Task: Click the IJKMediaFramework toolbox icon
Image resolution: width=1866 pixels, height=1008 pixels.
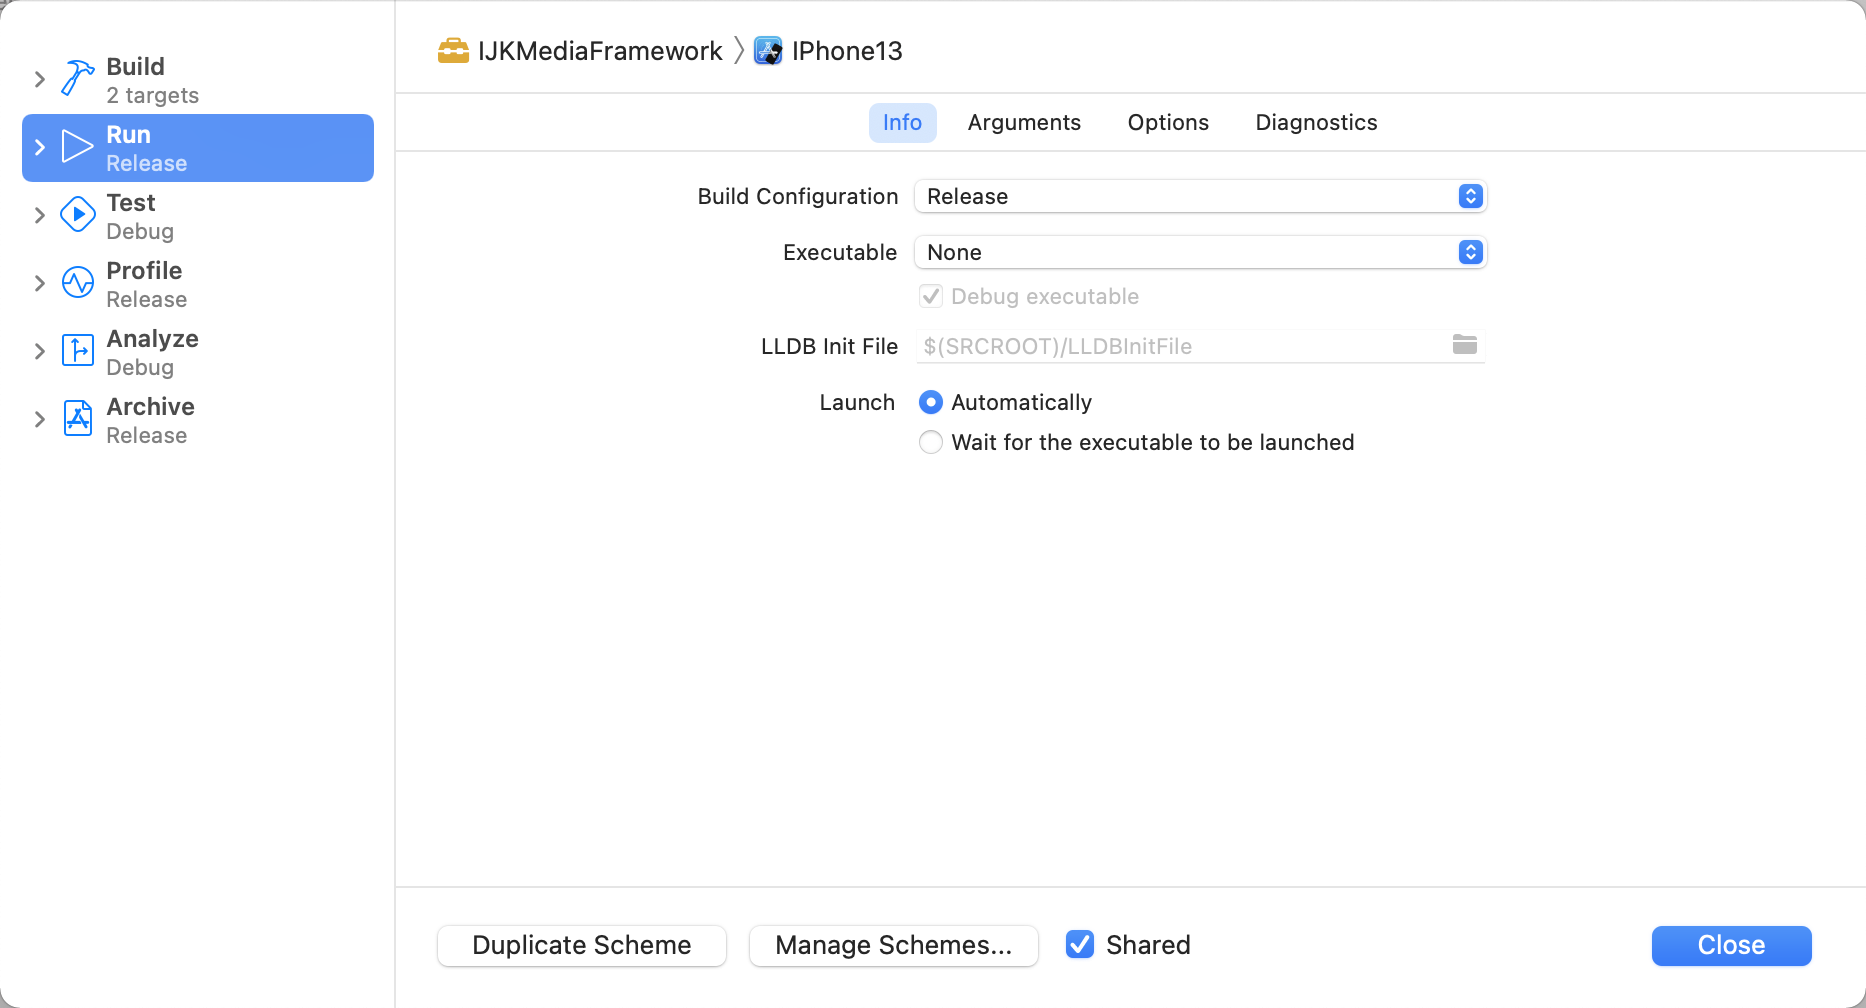Action: point(454,50)
